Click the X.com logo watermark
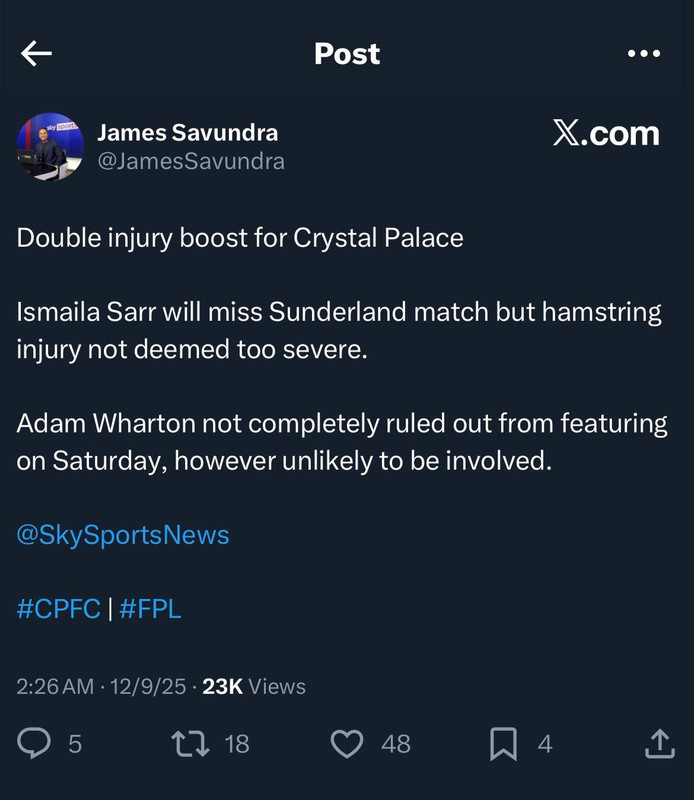Viewport: 694px width, 800px height. tap(606, 134)
